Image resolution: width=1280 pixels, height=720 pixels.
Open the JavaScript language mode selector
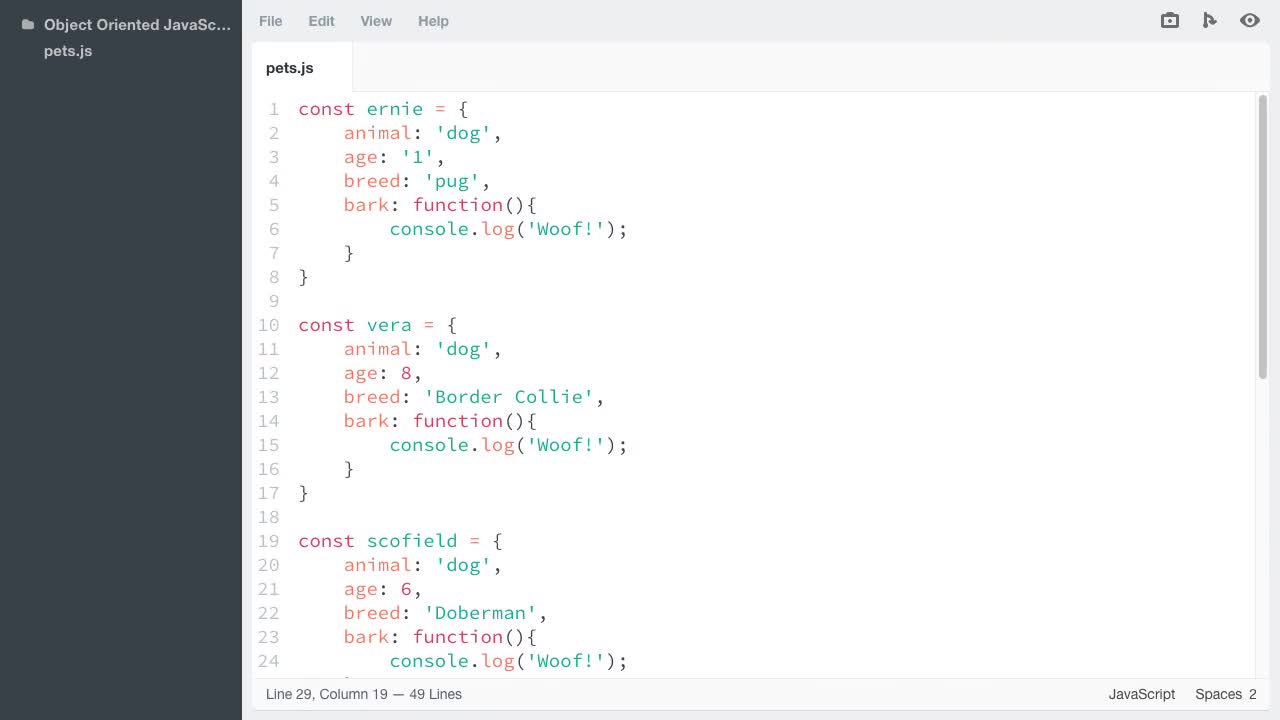1141,694
